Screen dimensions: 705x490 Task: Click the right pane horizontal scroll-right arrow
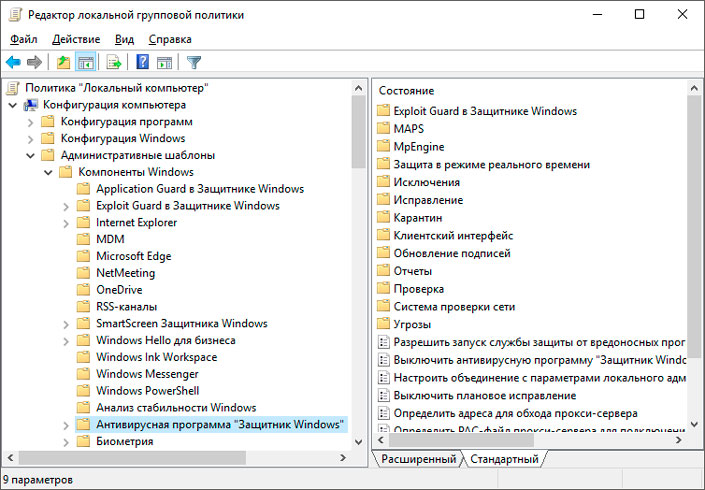tap(679, 440)
